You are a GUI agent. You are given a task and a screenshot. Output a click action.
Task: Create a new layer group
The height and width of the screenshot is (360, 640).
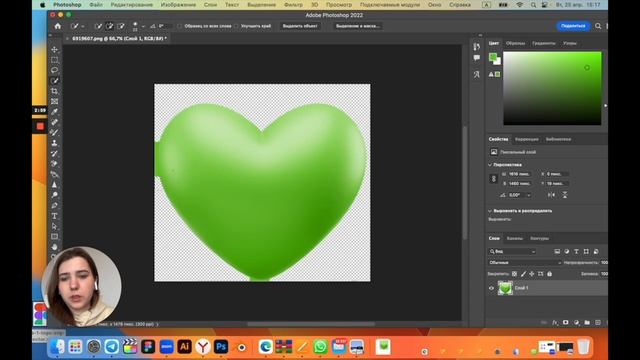[587, 322]
